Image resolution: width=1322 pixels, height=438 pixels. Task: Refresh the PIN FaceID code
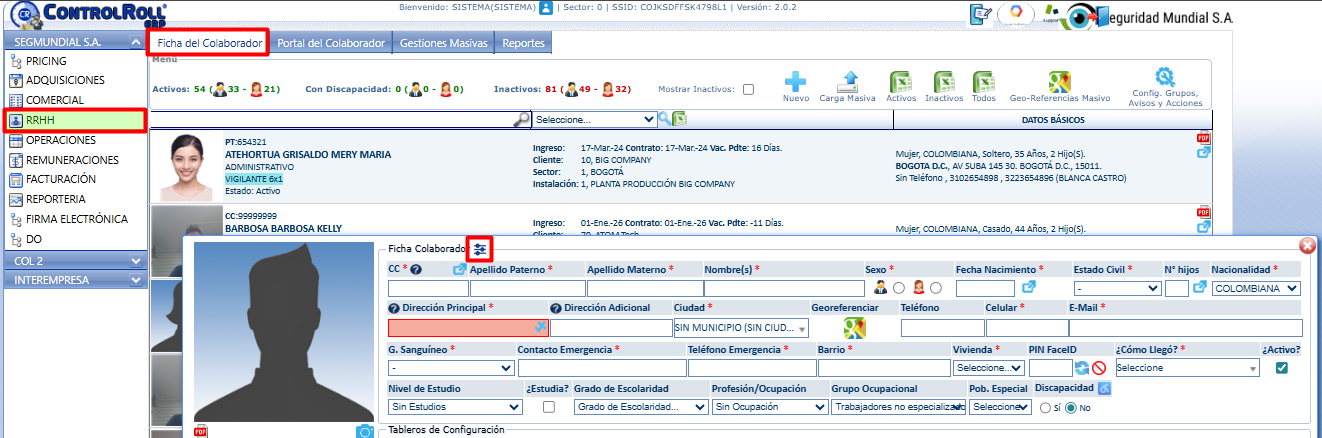pyautogui.click(x=1082, y=368)
